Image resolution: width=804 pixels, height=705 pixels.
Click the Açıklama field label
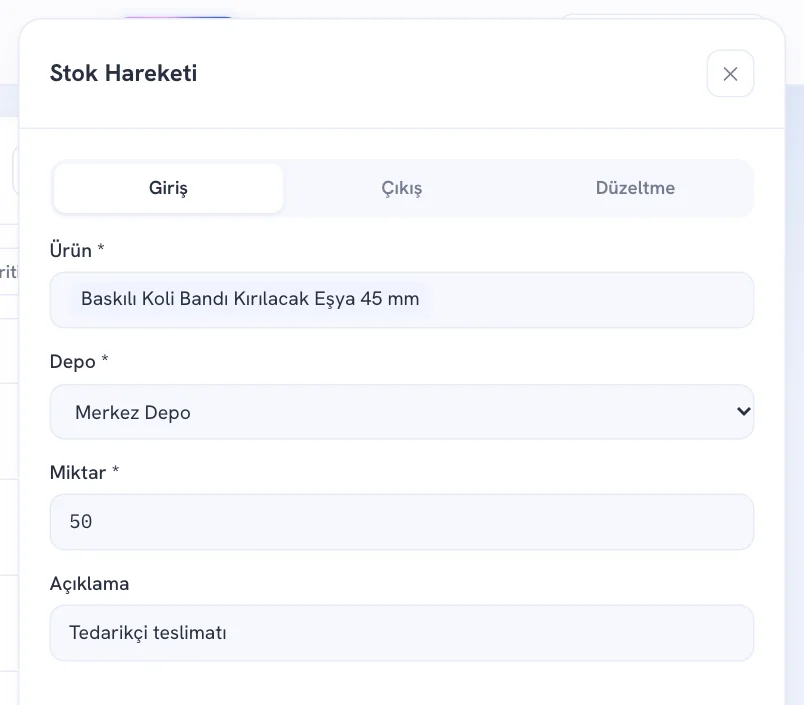click(x=89, y=584)
